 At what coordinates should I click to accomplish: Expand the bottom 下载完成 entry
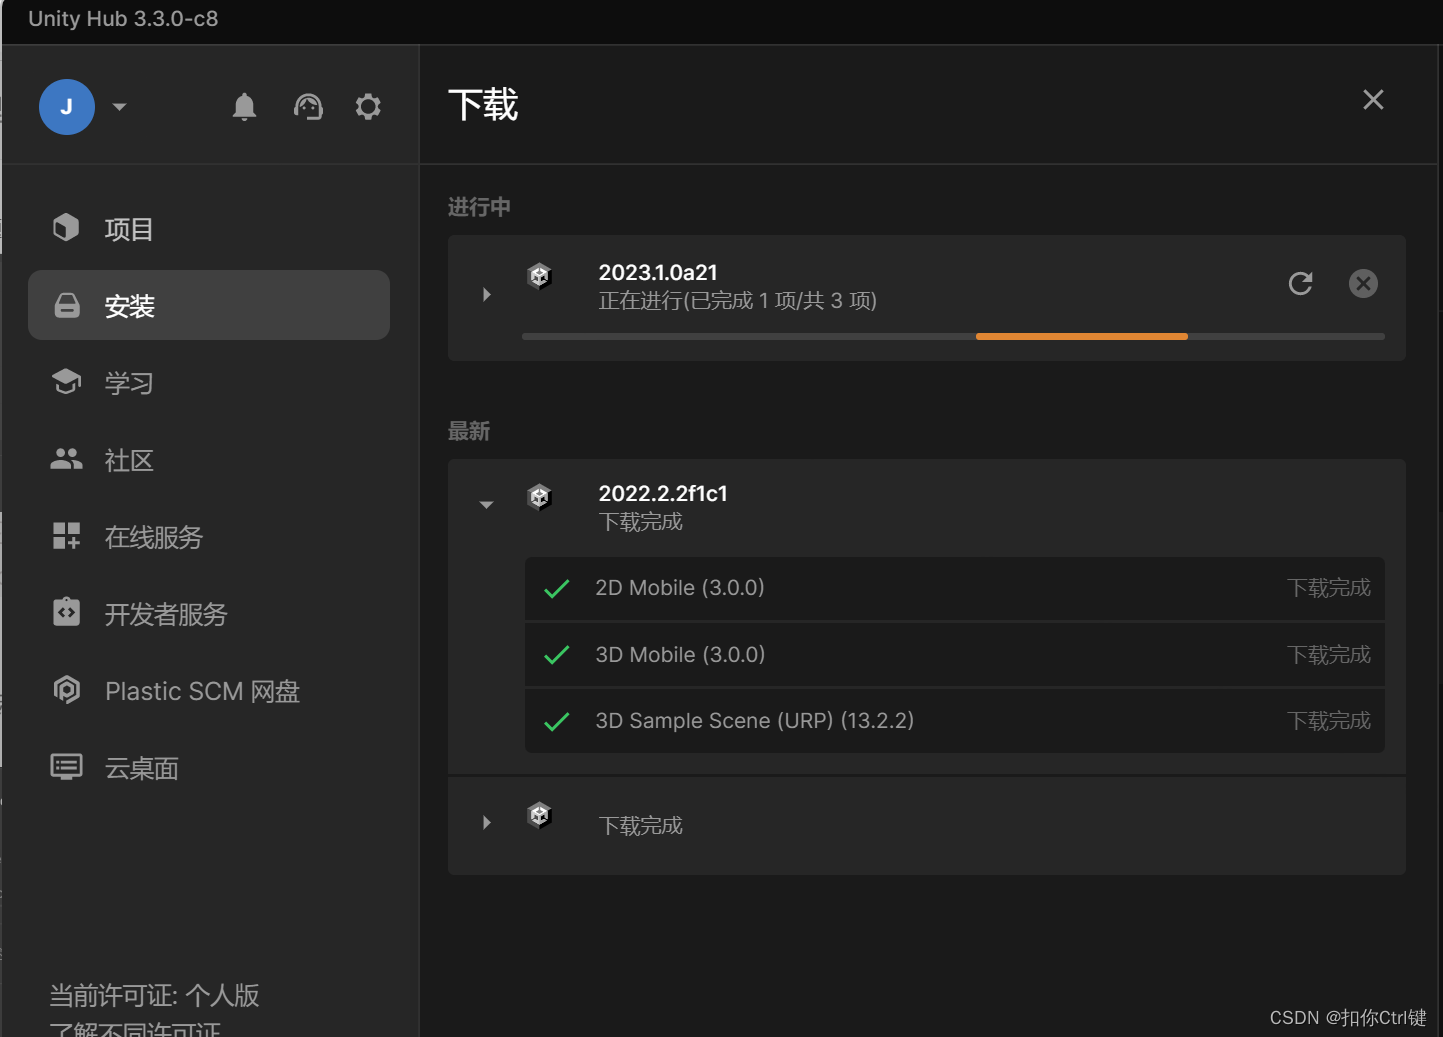[486, 823]
